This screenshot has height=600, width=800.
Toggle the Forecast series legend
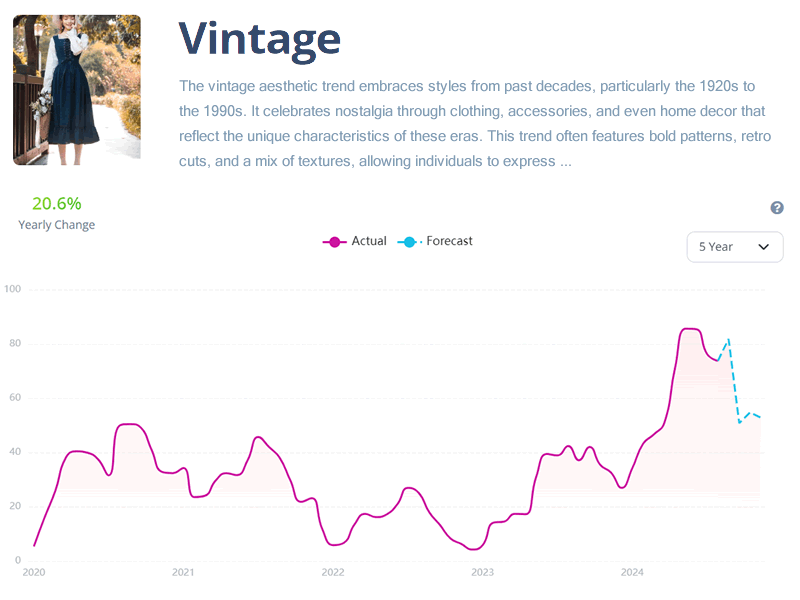pos(435,241)
